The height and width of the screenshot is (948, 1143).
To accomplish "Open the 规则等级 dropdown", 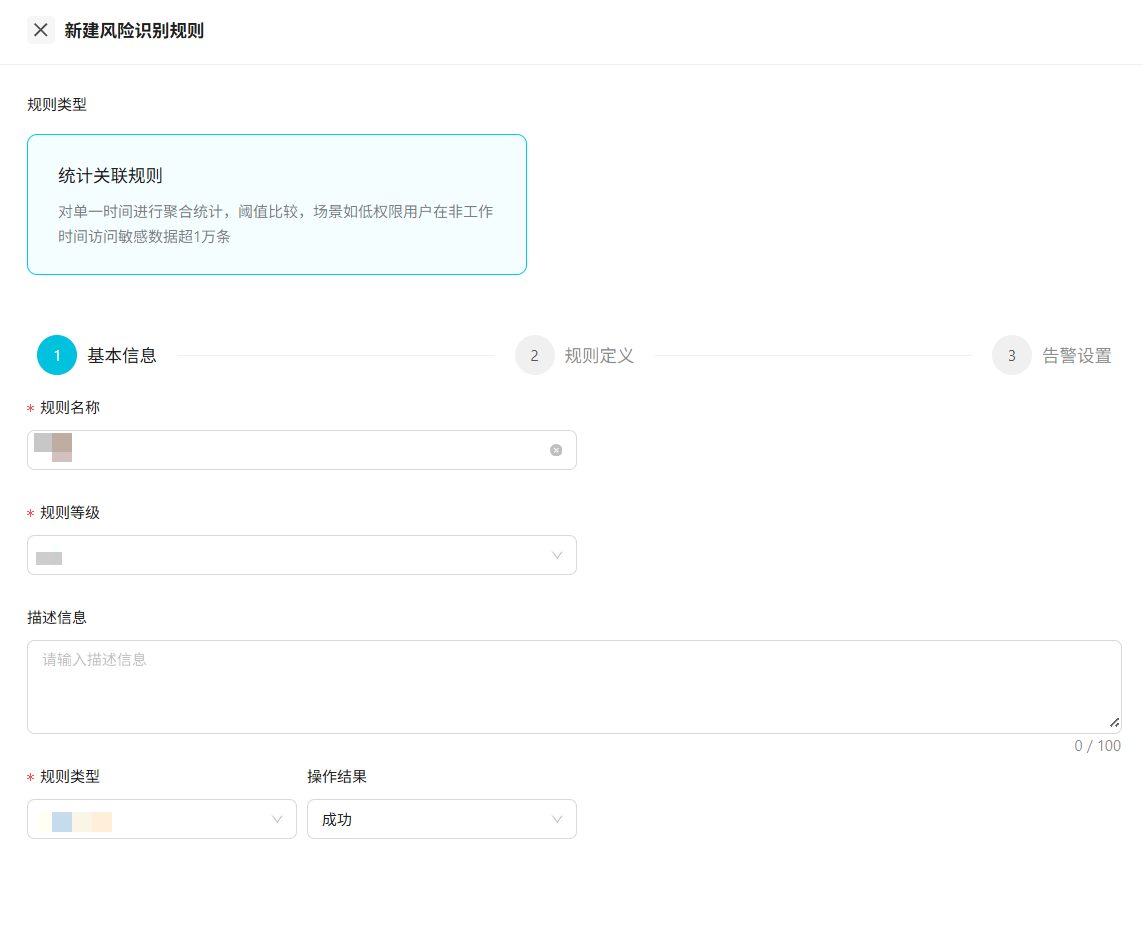I will [x=302, y=555].
